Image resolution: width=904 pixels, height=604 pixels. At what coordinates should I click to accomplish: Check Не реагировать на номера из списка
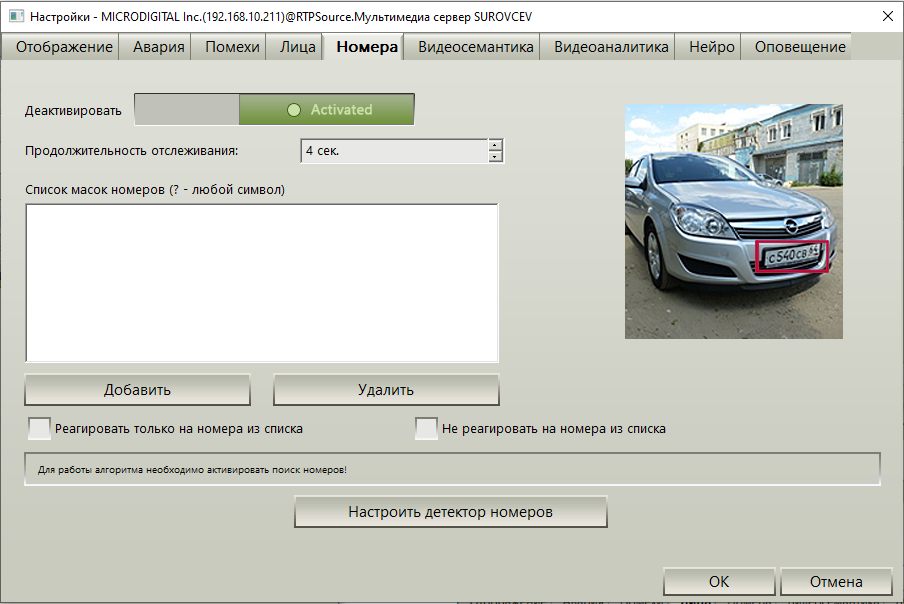coord(426,429)
